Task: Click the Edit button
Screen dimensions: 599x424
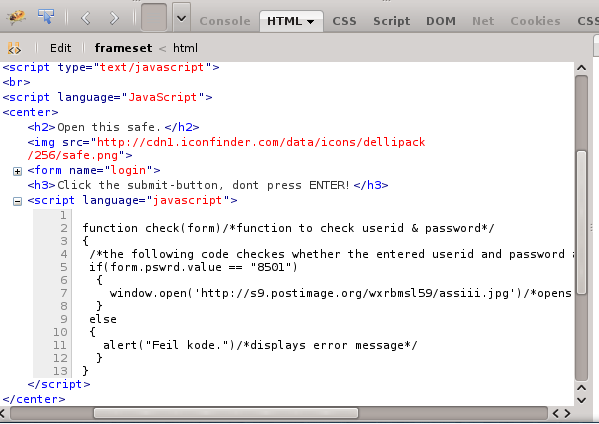Action: [x=60, y=48]
